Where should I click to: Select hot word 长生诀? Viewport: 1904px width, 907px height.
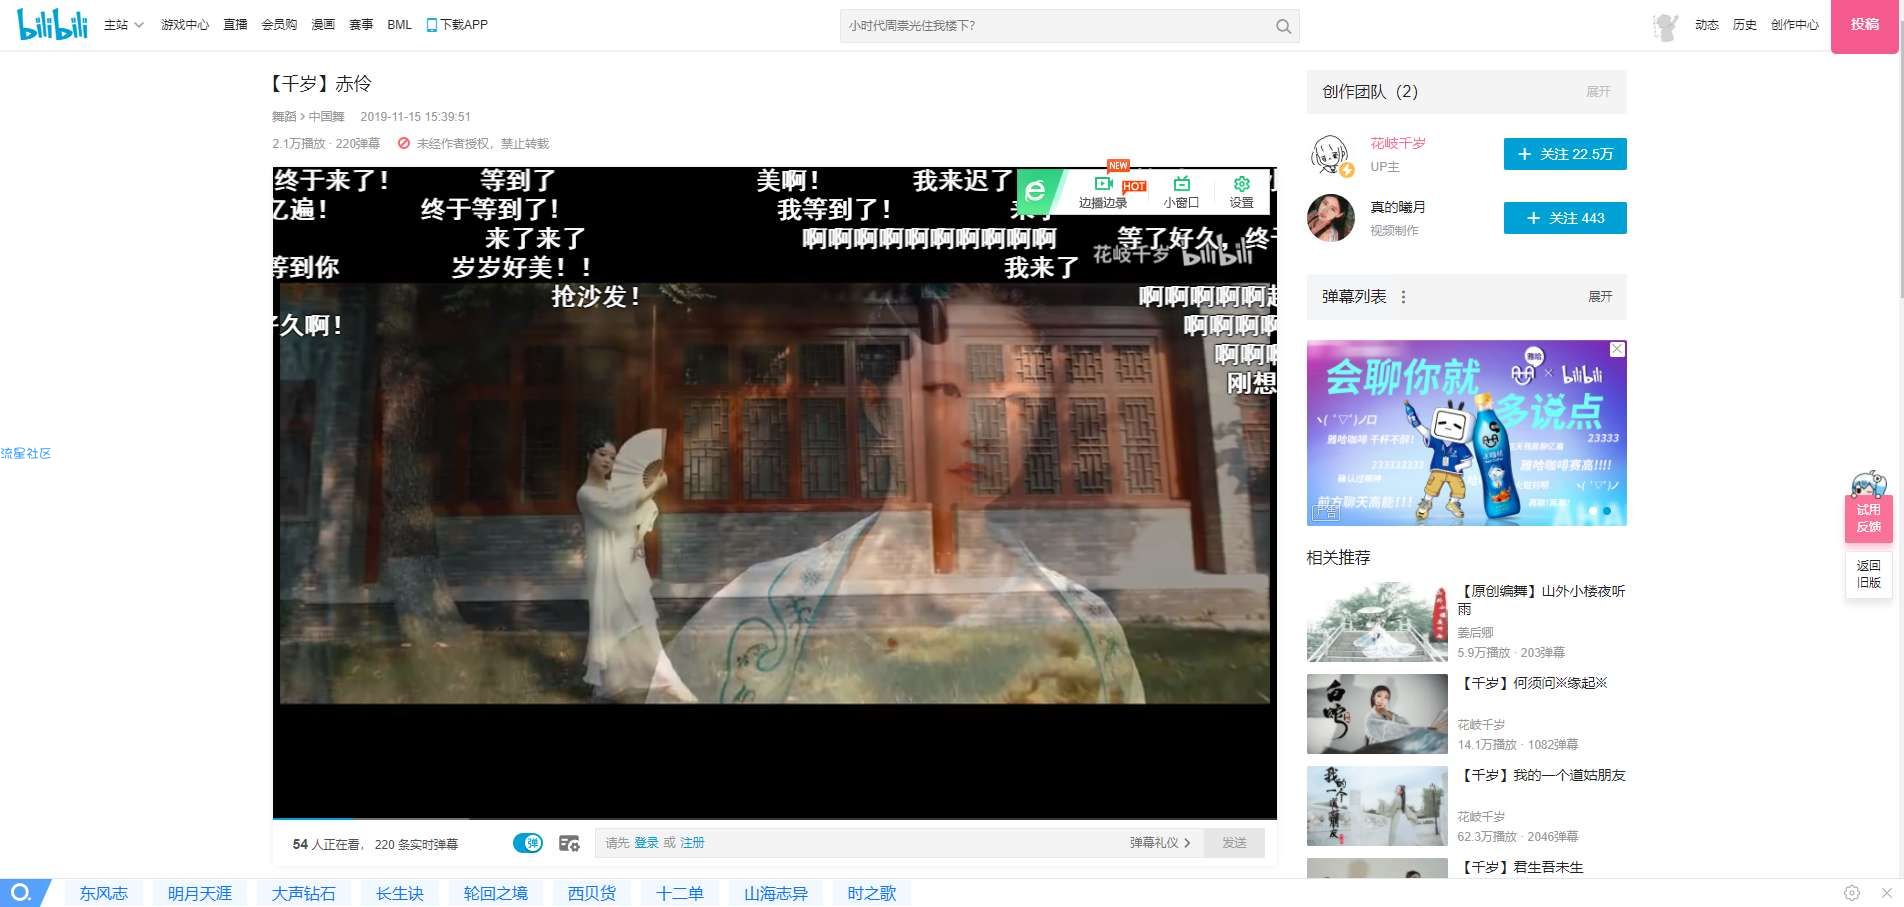(x=400, y=893)
